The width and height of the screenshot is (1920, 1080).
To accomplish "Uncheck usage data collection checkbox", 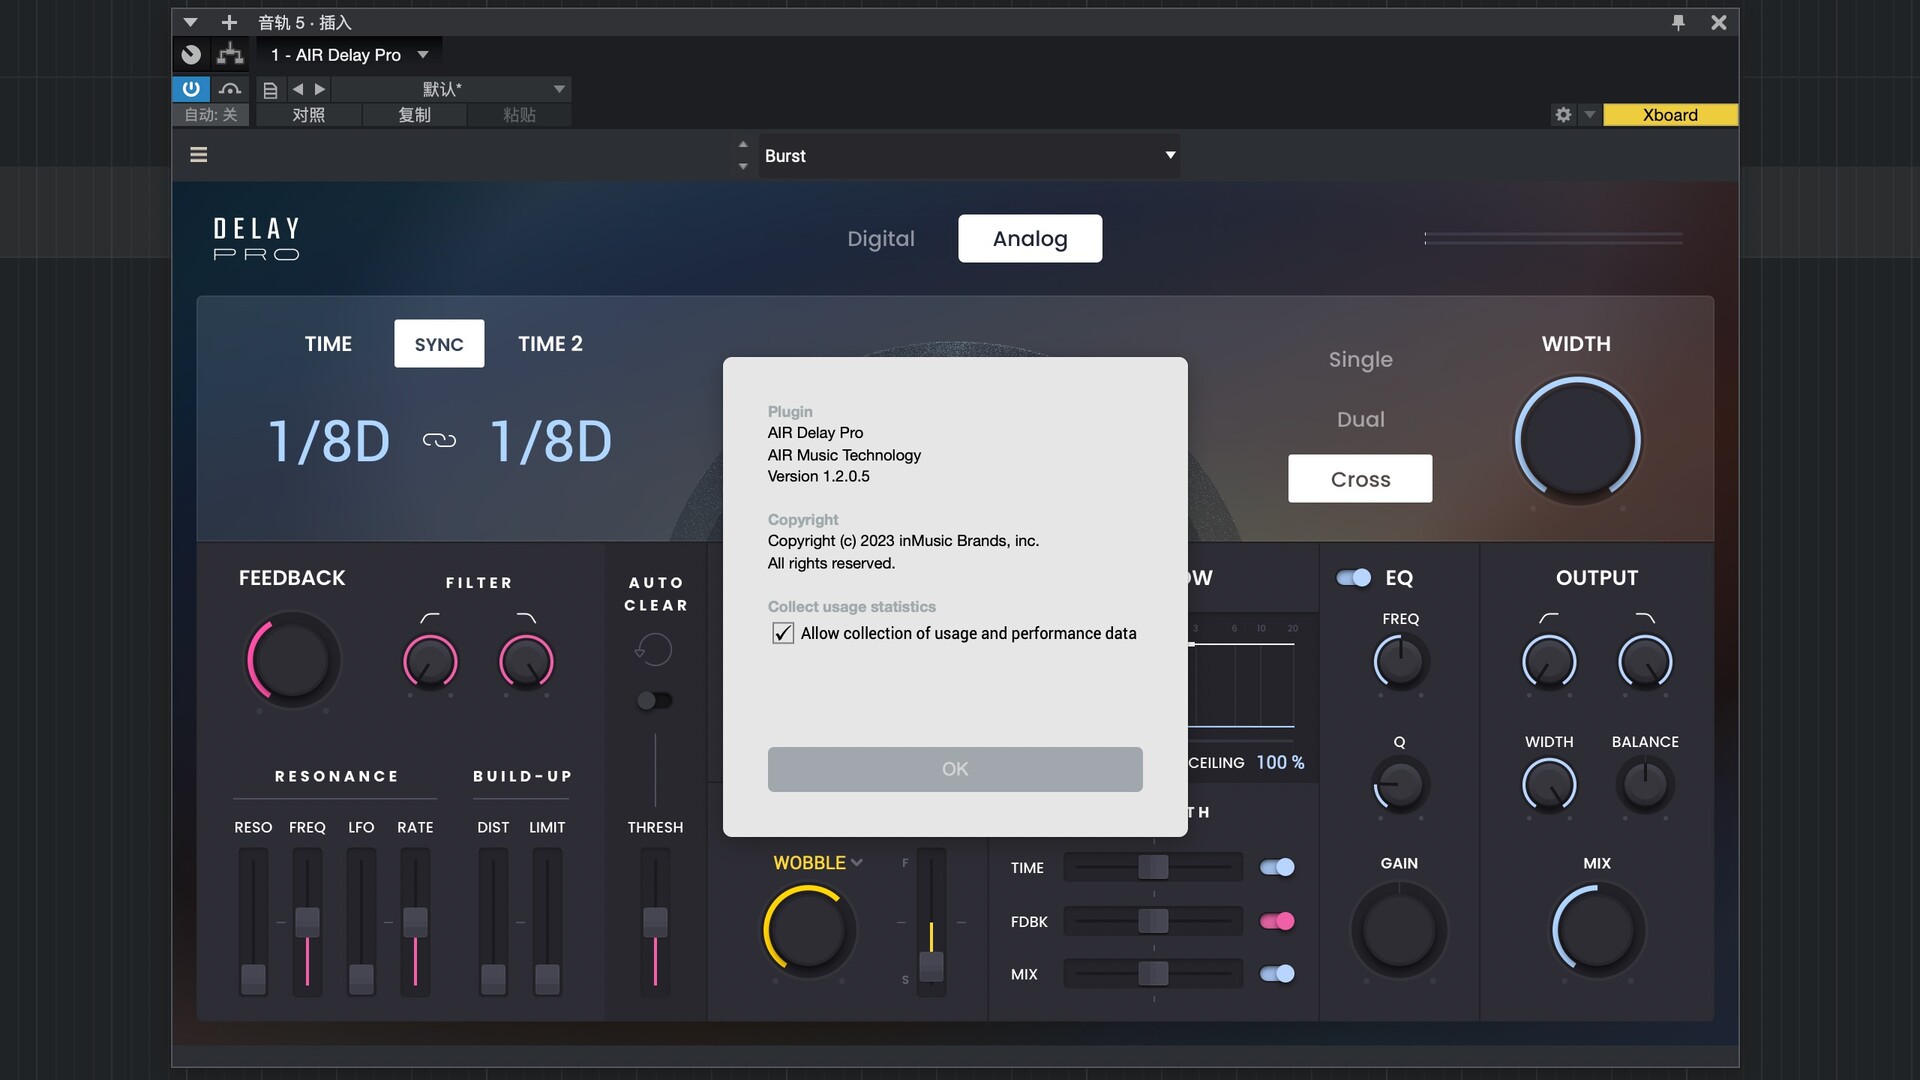I will click(x=783, y=634).
